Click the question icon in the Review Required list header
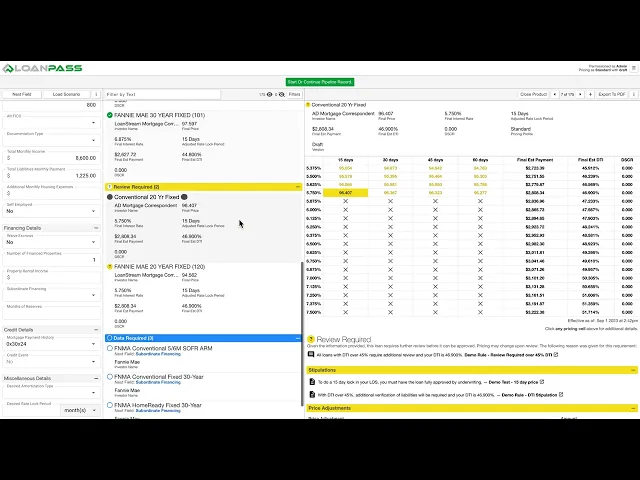 point(109,187)
